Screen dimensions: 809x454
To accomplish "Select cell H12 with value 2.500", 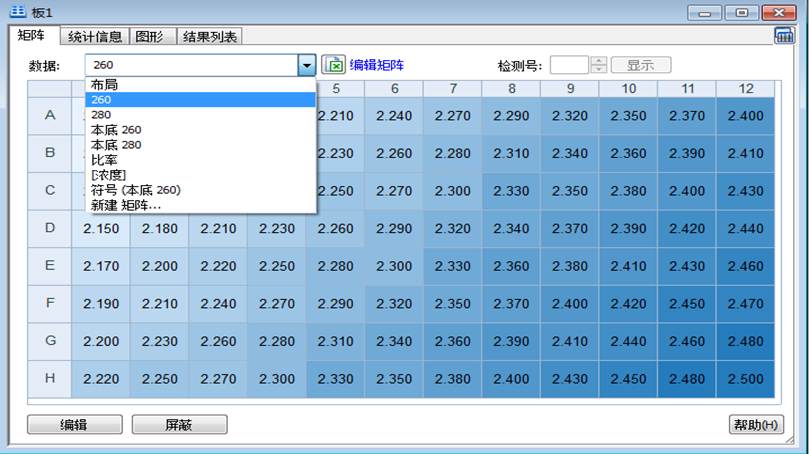I will 745,380.
